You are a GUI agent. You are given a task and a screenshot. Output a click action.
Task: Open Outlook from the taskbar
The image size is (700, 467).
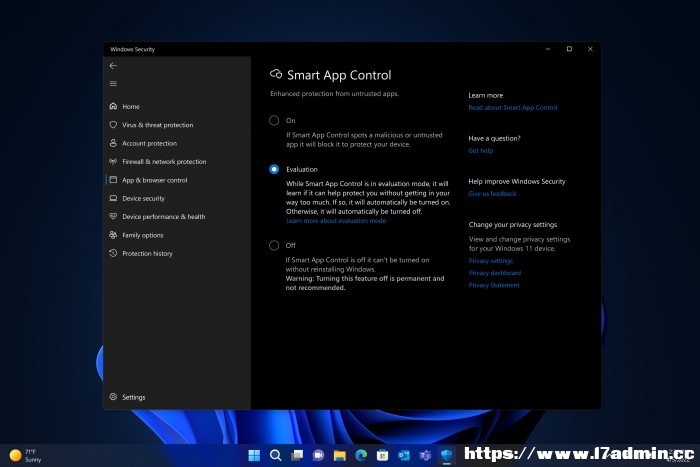pos(404,455)
